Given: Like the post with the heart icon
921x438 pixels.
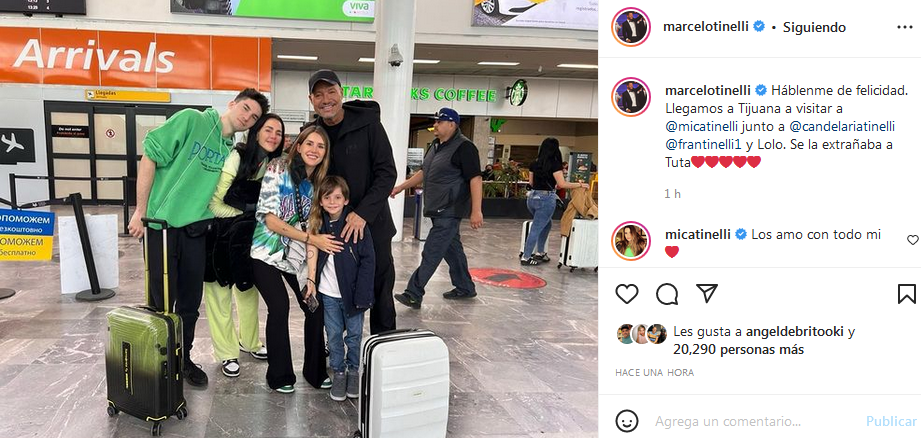Looking at the screenshot, I should tap(627, 294).
